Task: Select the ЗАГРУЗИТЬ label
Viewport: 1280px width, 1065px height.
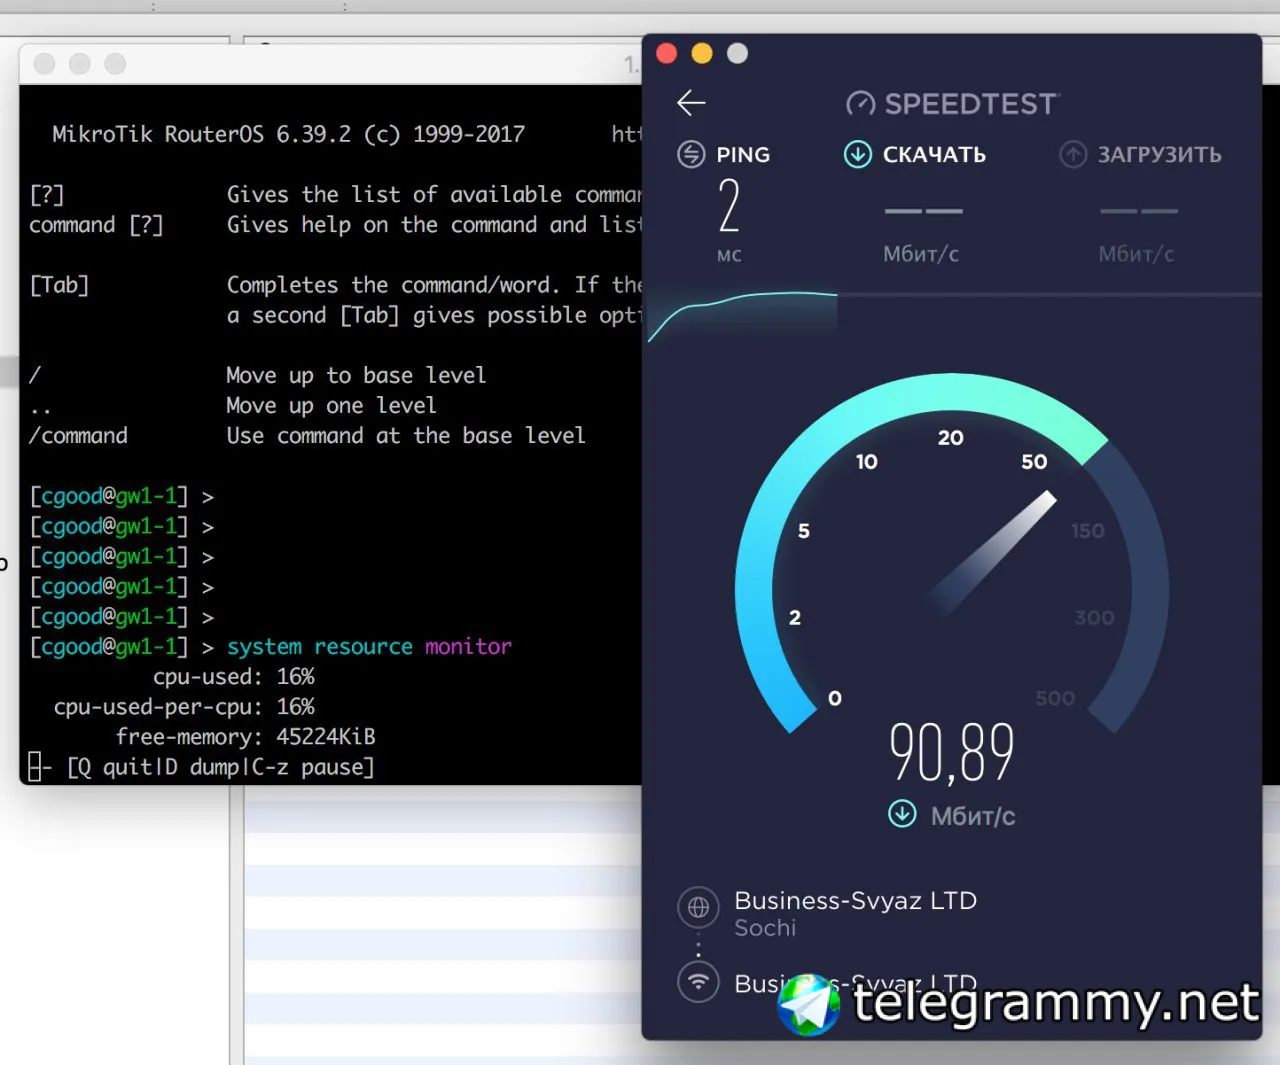Action: 1160,155
